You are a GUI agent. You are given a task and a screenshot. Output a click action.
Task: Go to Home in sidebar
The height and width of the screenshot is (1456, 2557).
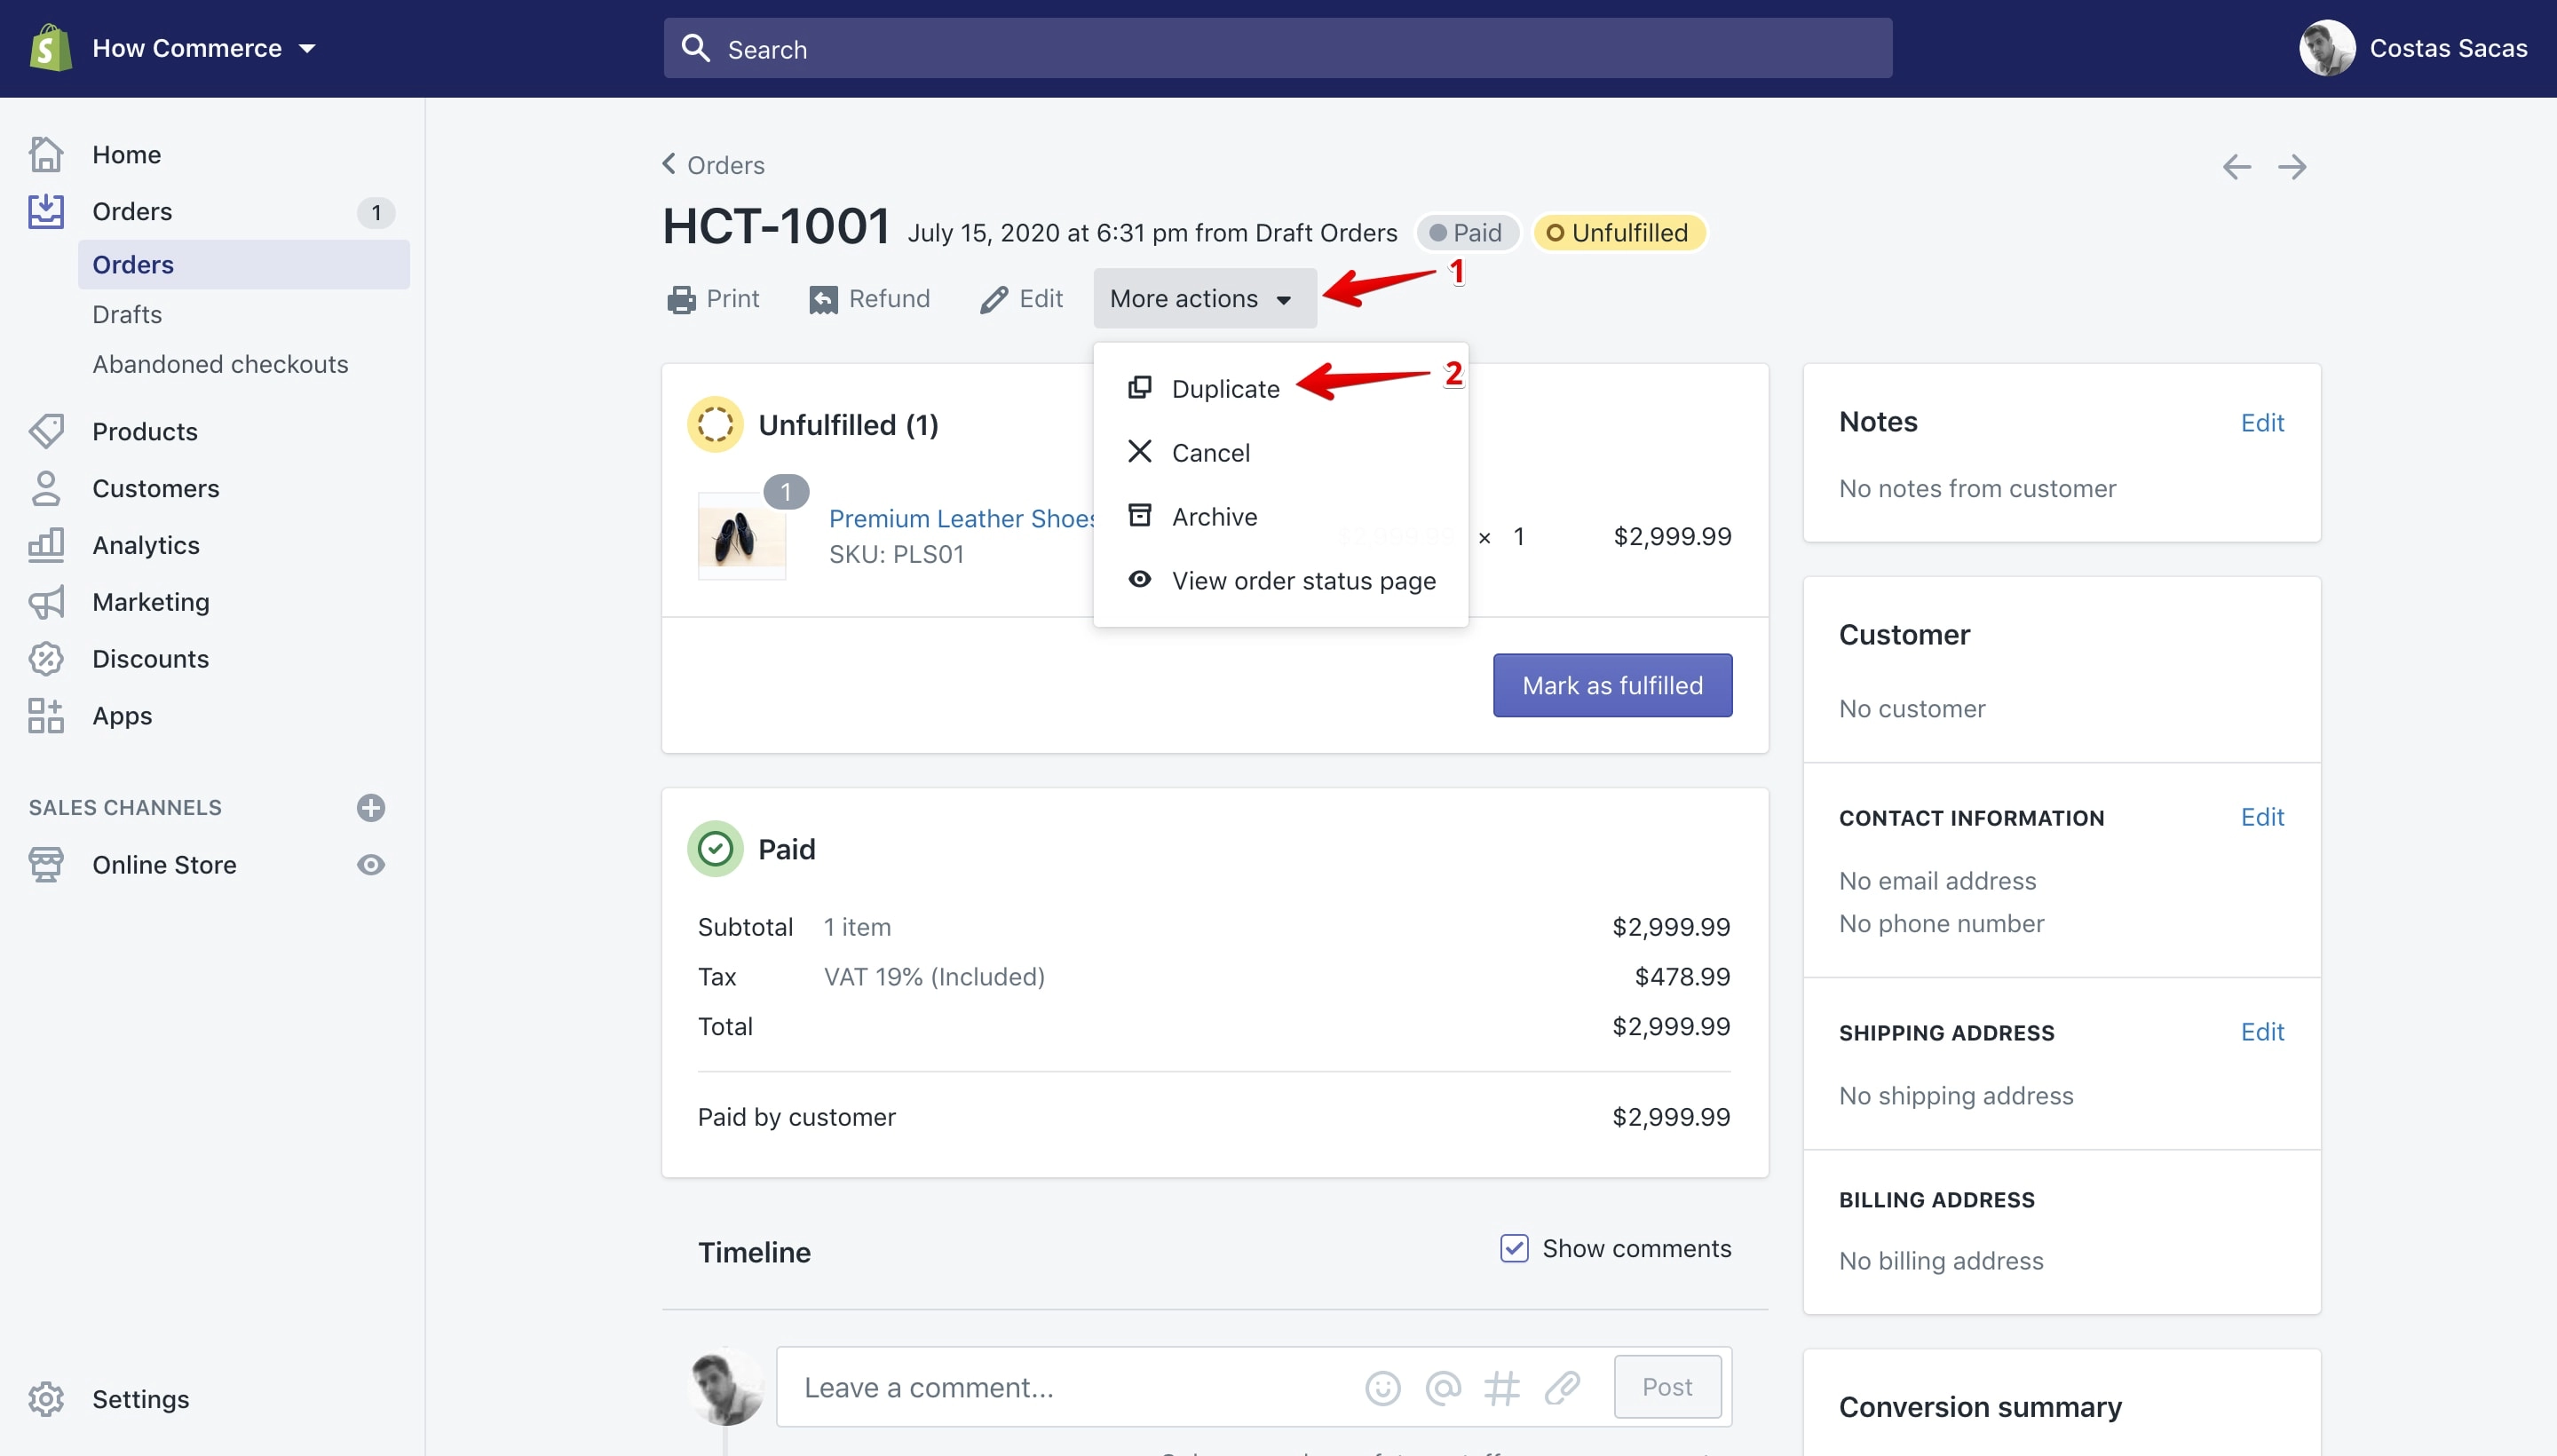click(x=126, y=154)
